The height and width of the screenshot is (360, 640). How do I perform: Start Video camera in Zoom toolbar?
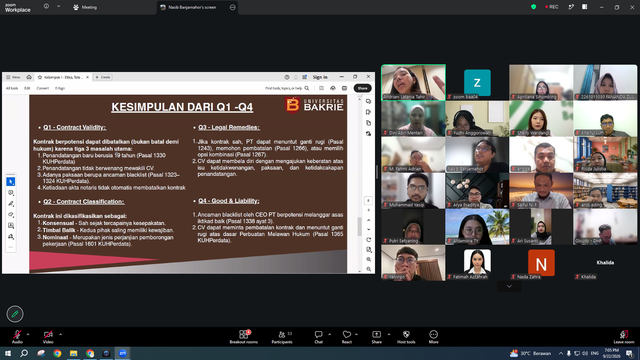pos(48,336)
